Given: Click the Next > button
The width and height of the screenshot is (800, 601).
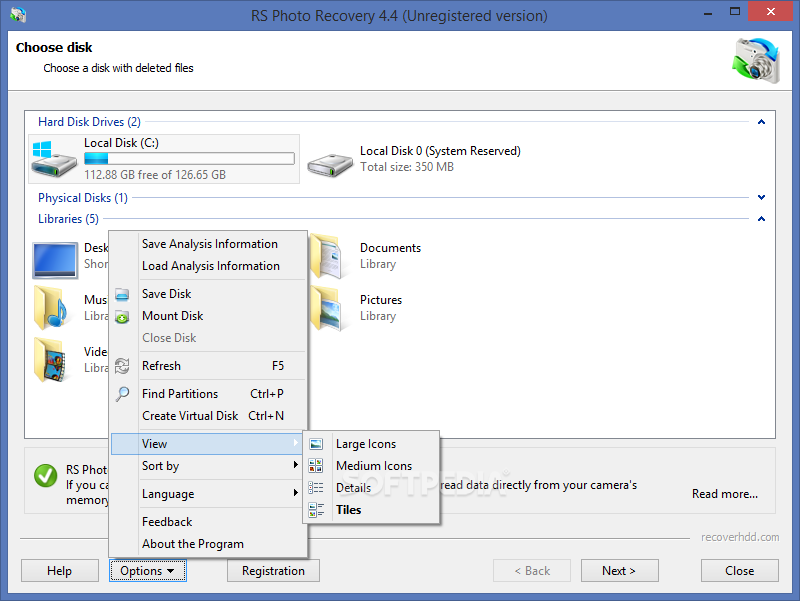Looking at the screenshot, I should pyautogui.click(x=619, y=570).
